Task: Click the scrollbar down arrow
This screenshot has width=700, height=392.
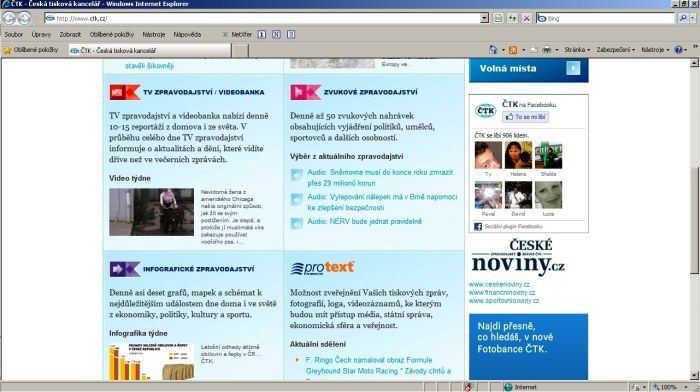Action: pos(695,375)
